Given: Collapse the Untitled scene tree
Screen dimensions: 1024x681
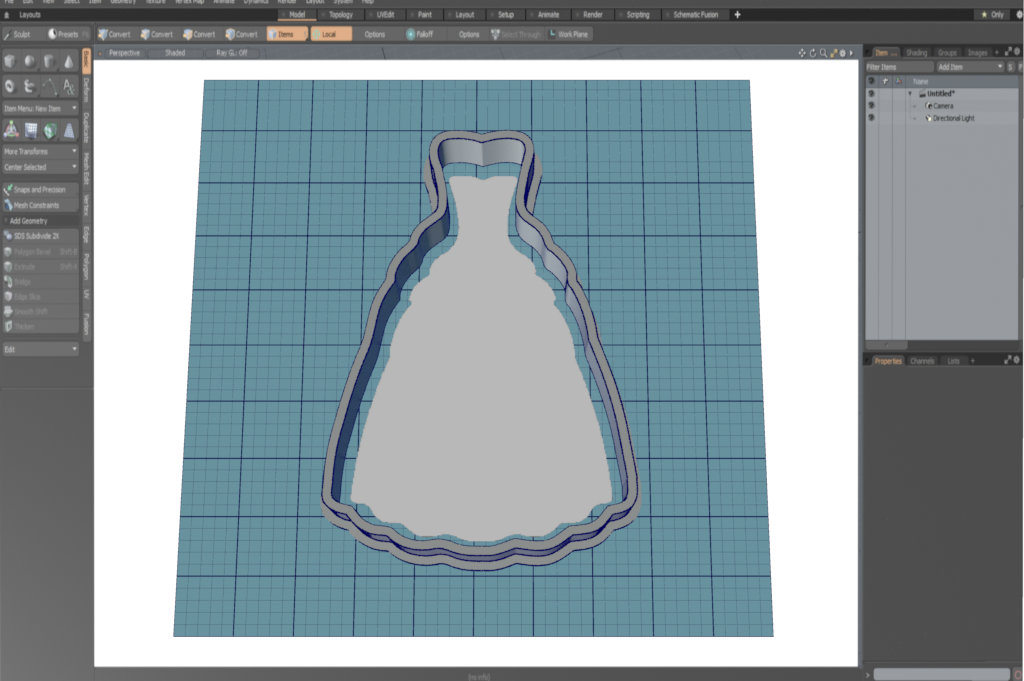Looking at the screenshot, I should [x=910, y=94].
